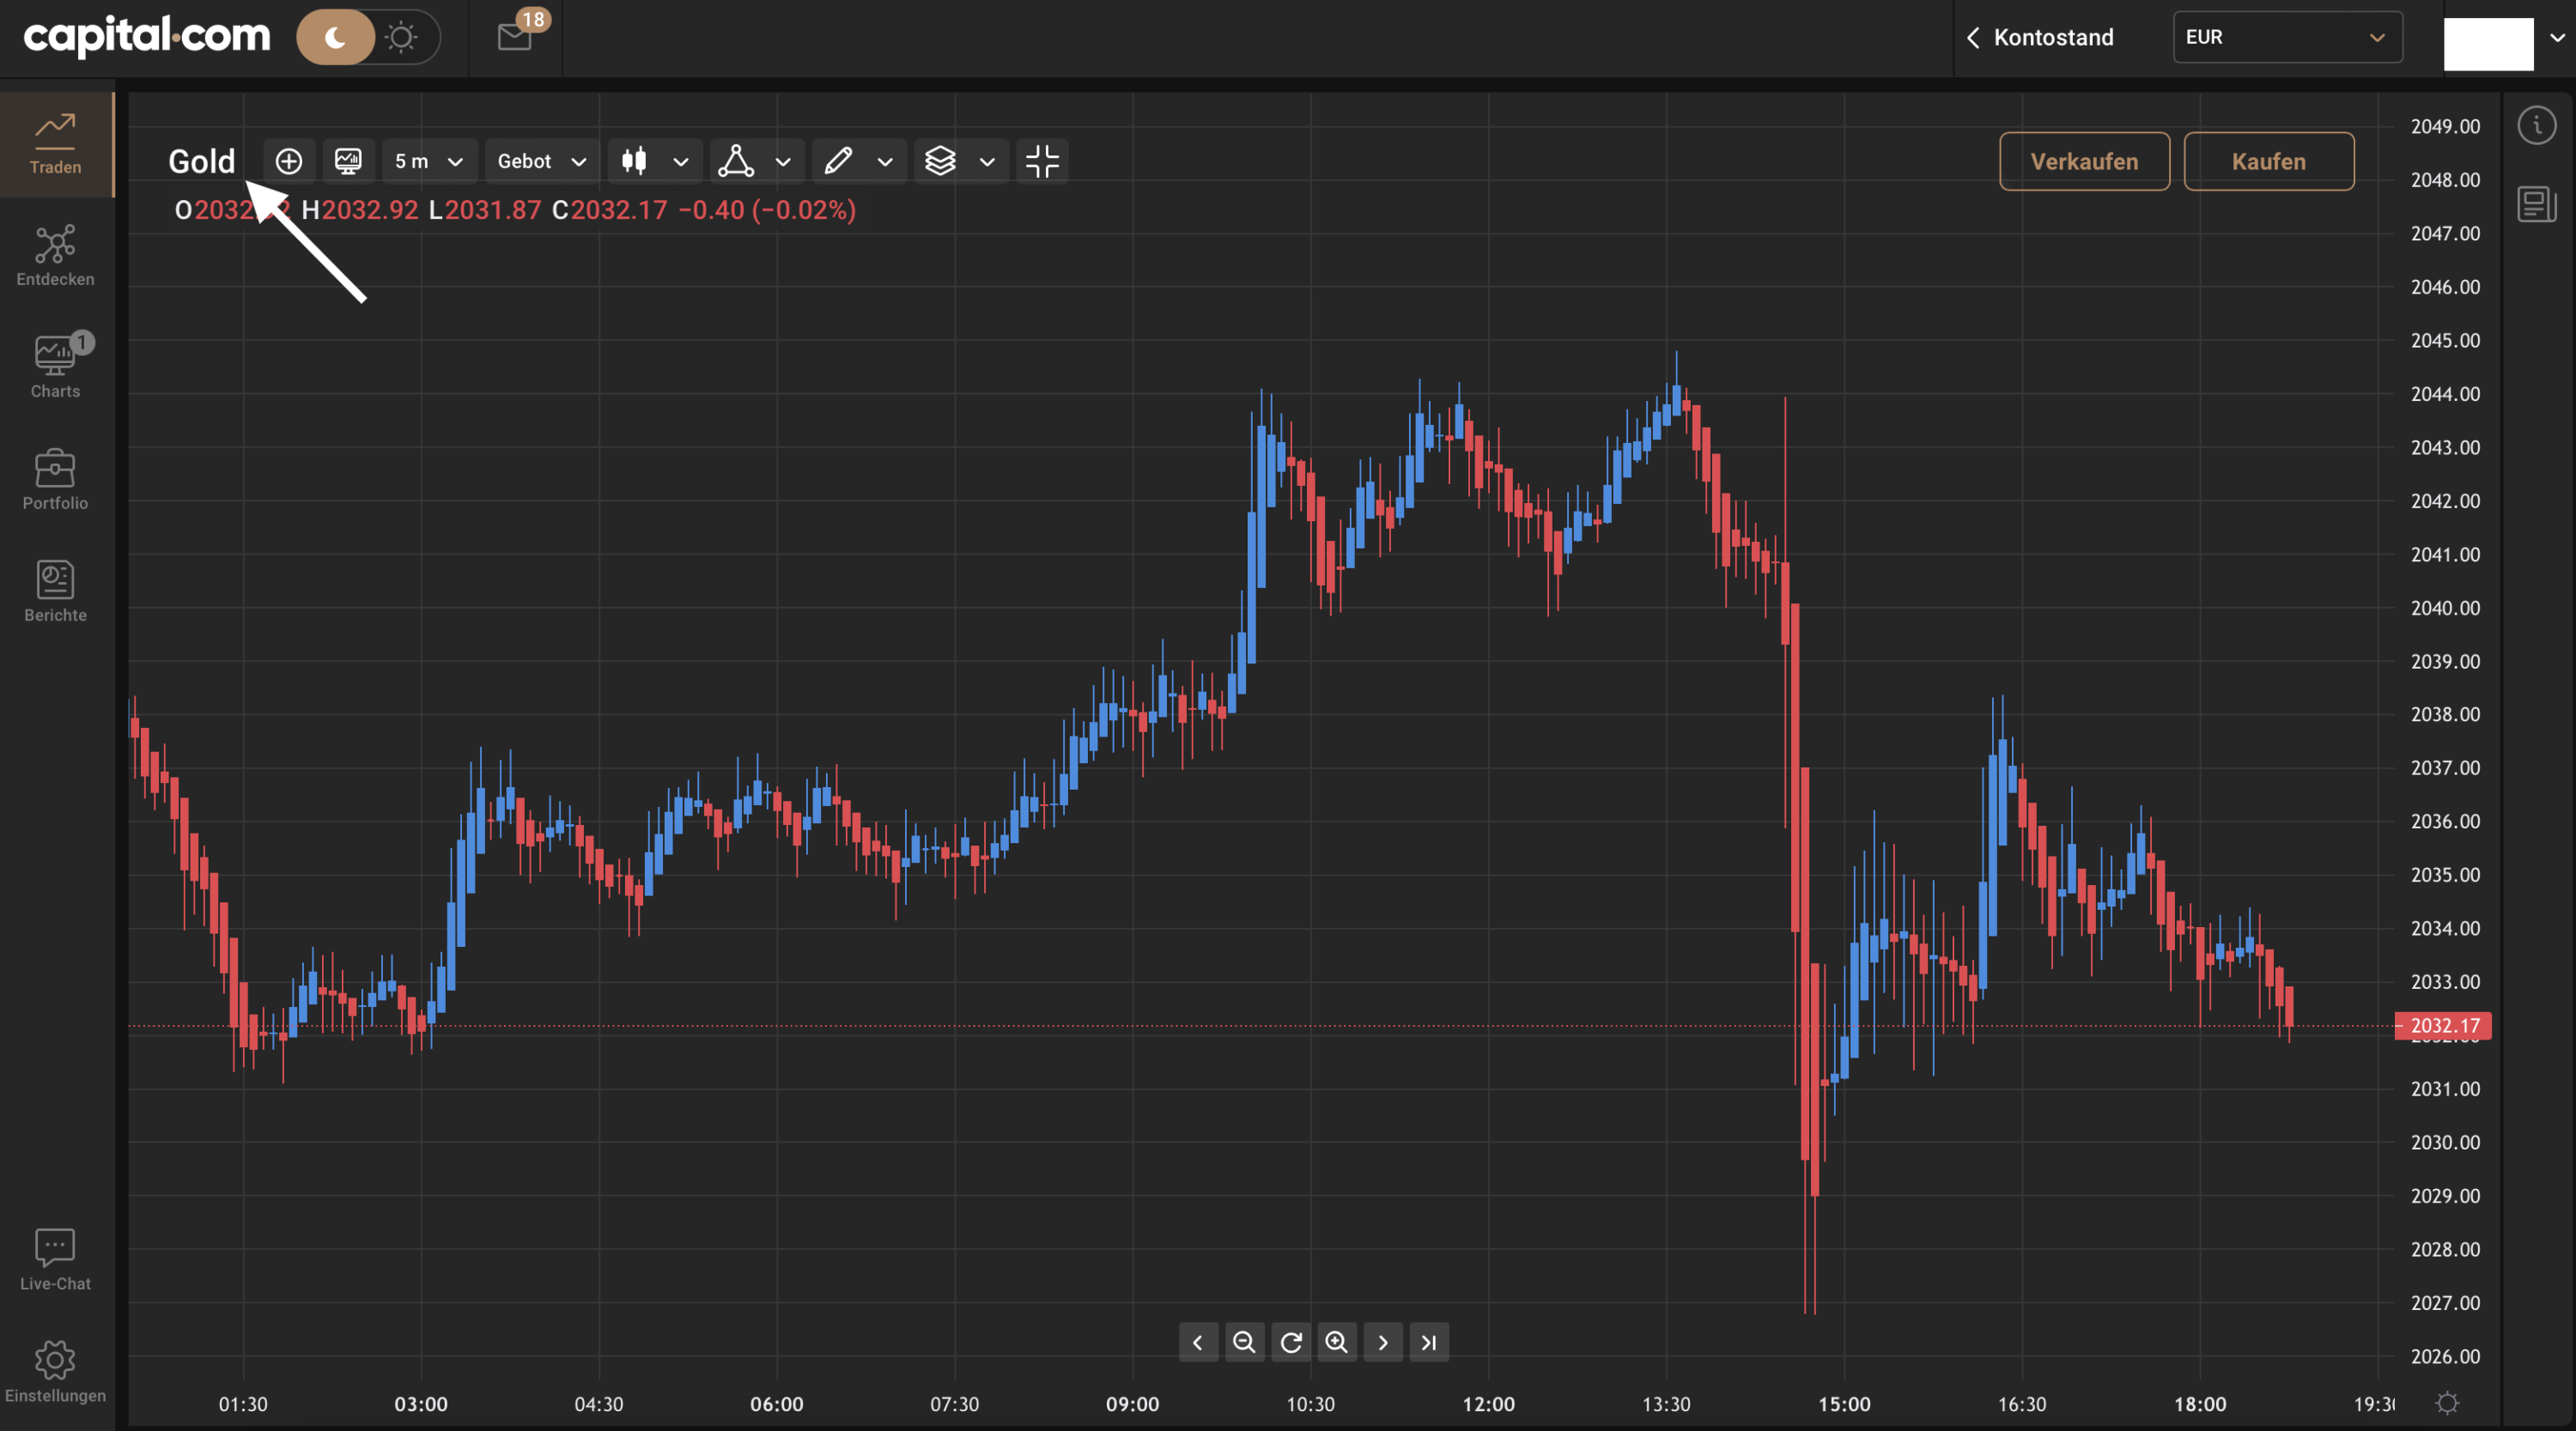
Task: Switch to light mode sun icon
Action: coord(401,38)
